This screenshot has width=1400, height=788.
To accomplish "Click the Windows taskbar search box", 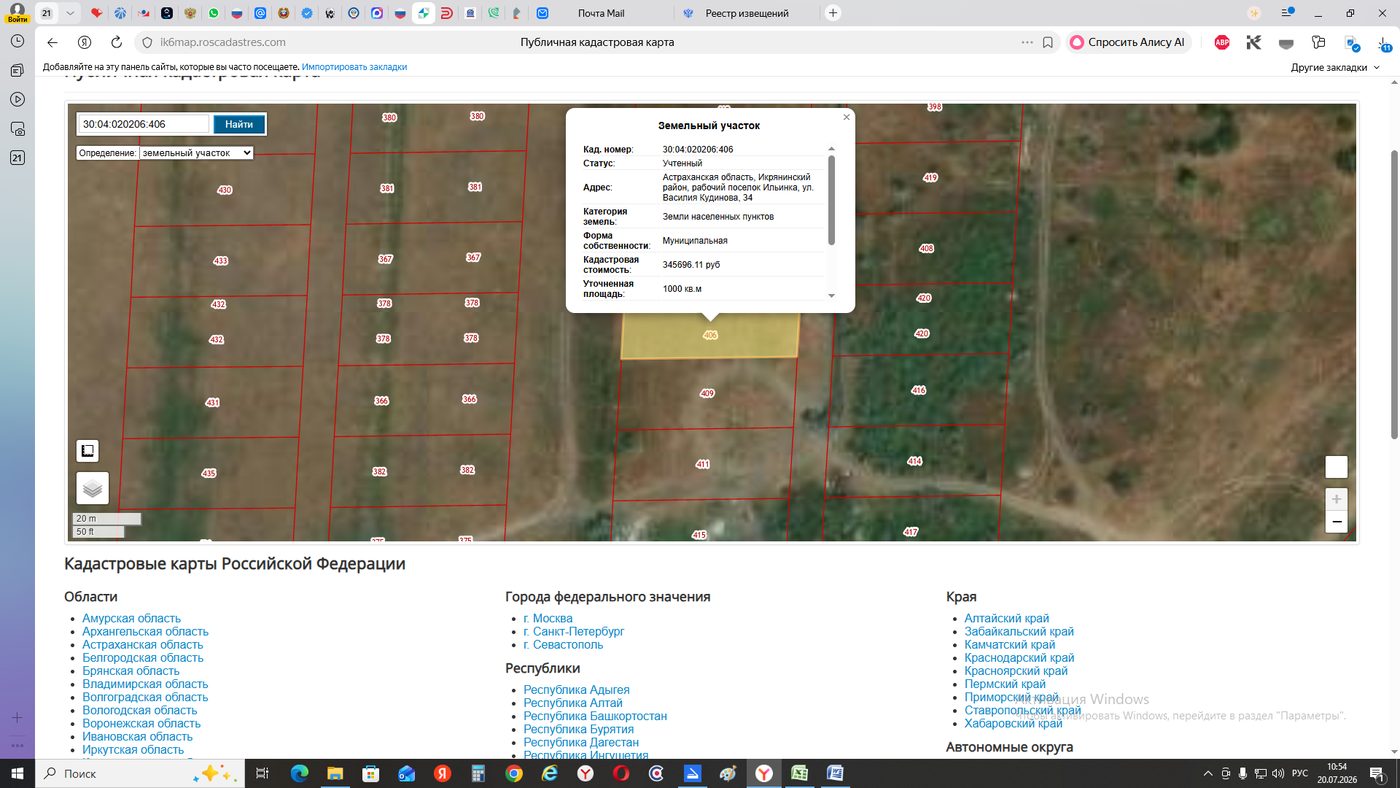I will click(x=140, y=774).
